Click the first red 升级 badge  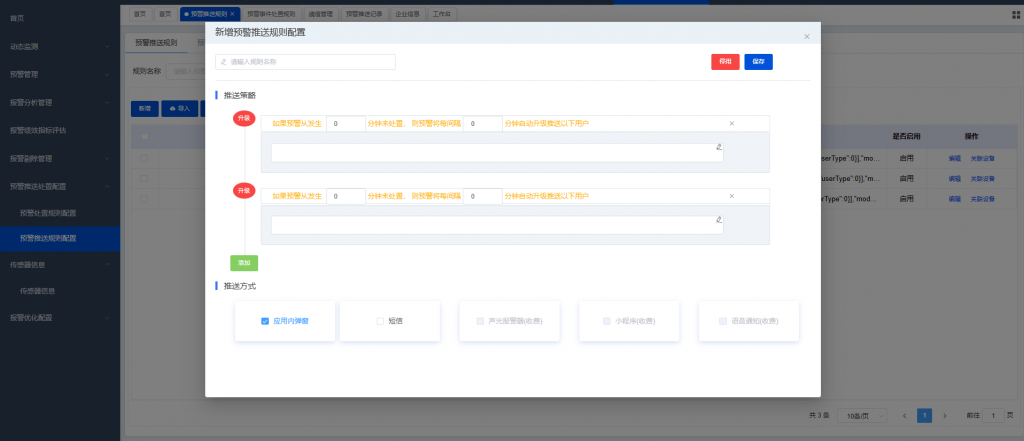244,119
